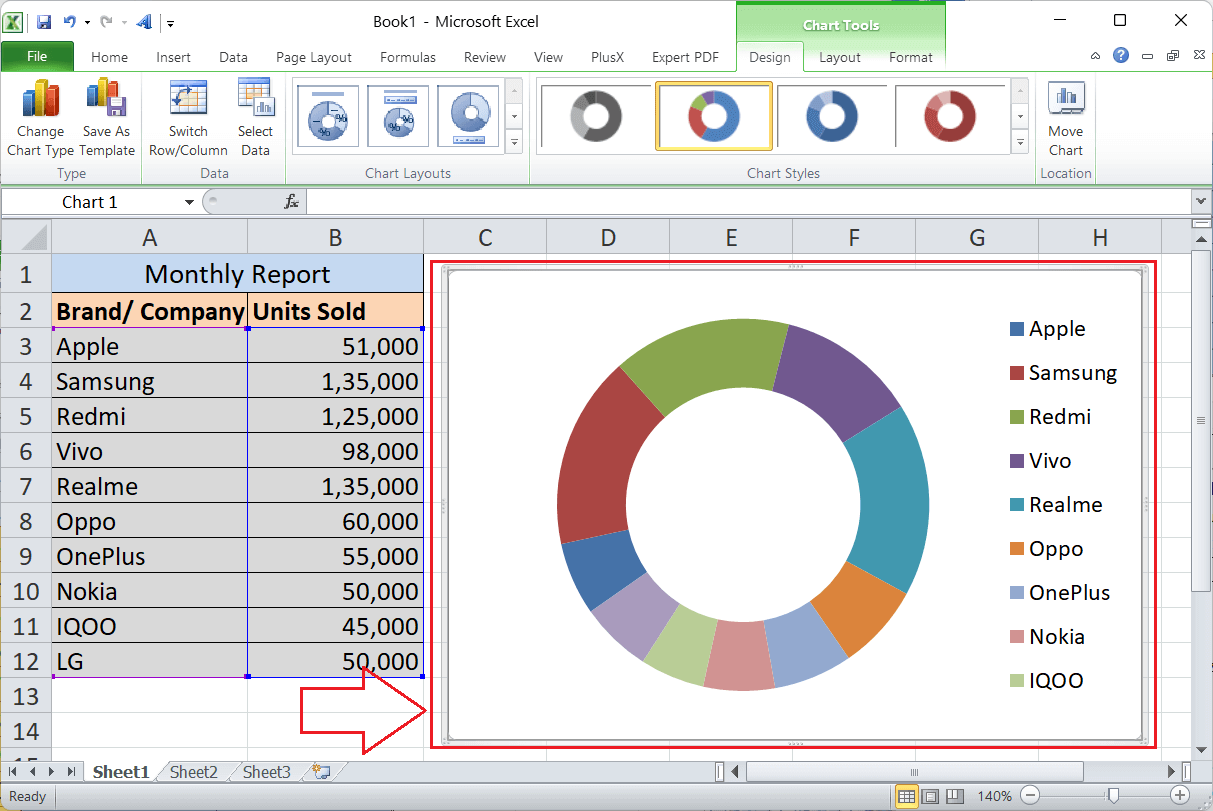Open the Insert Function dialog

(291, 201)
